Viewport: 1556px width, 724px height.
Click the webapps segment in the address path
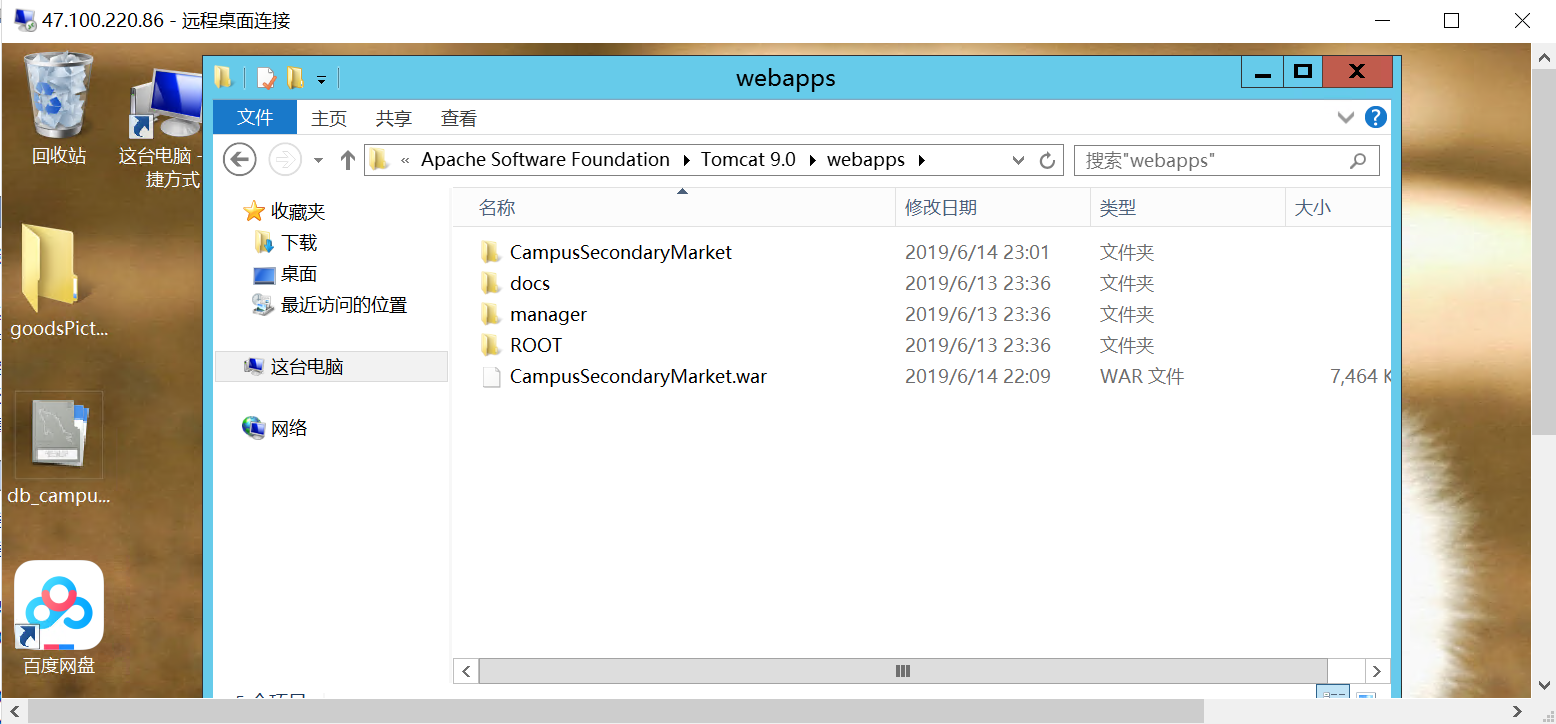coord(866,160)
